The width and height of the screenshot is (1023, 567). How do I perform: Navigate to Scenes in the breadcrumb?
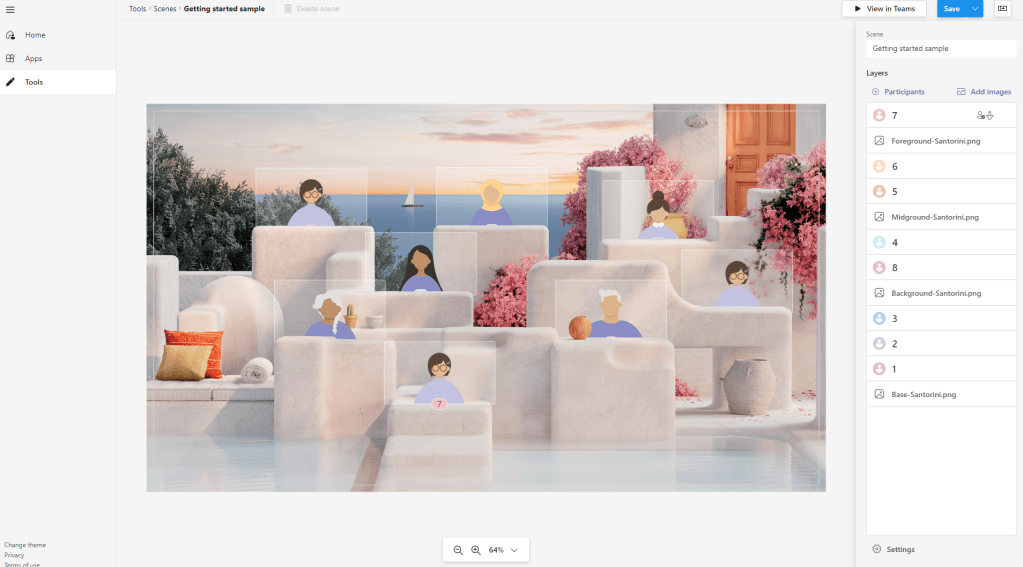point(164,8)
